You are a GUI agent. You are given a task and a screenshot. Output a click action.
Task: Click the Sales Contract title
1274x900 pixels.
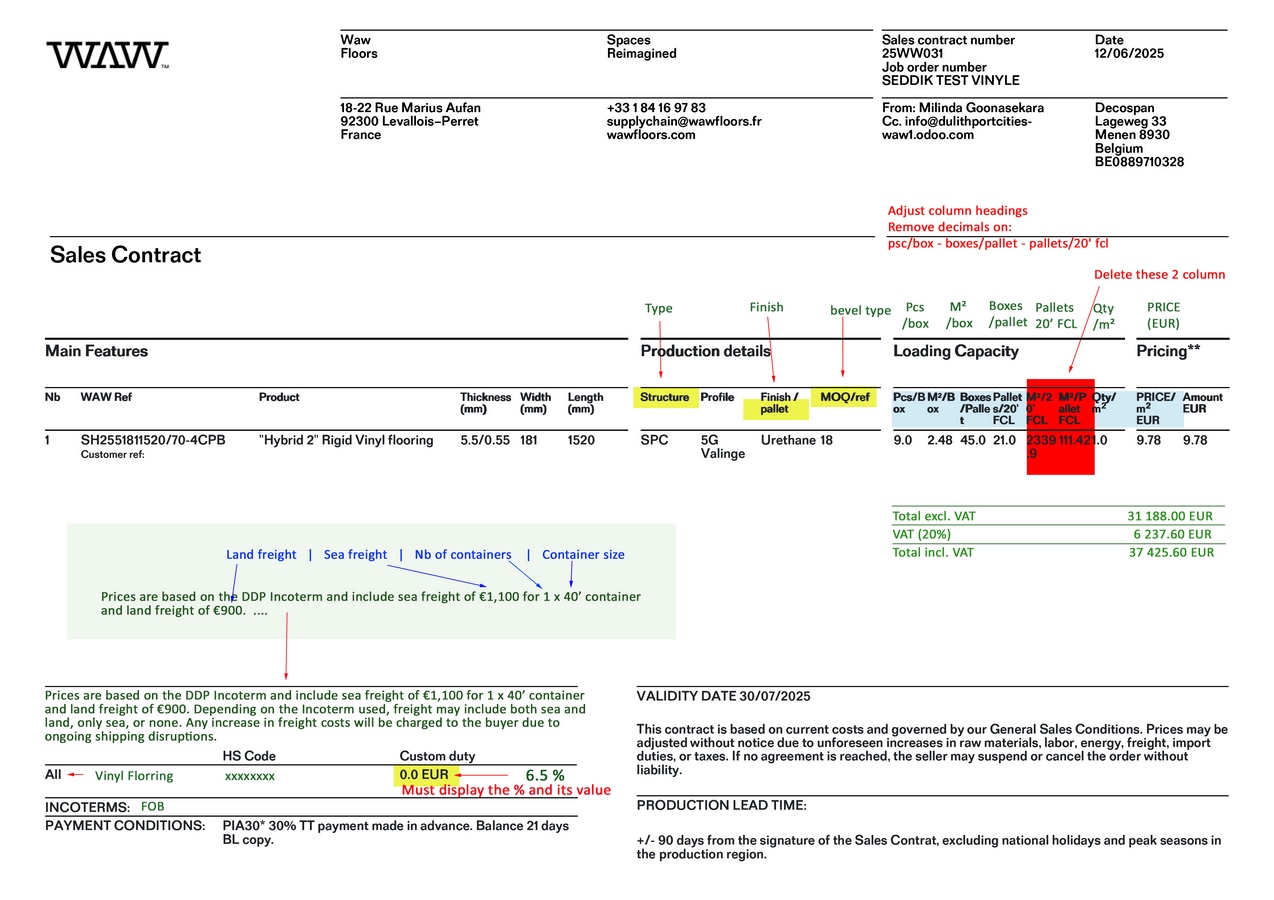coord(125,255)
